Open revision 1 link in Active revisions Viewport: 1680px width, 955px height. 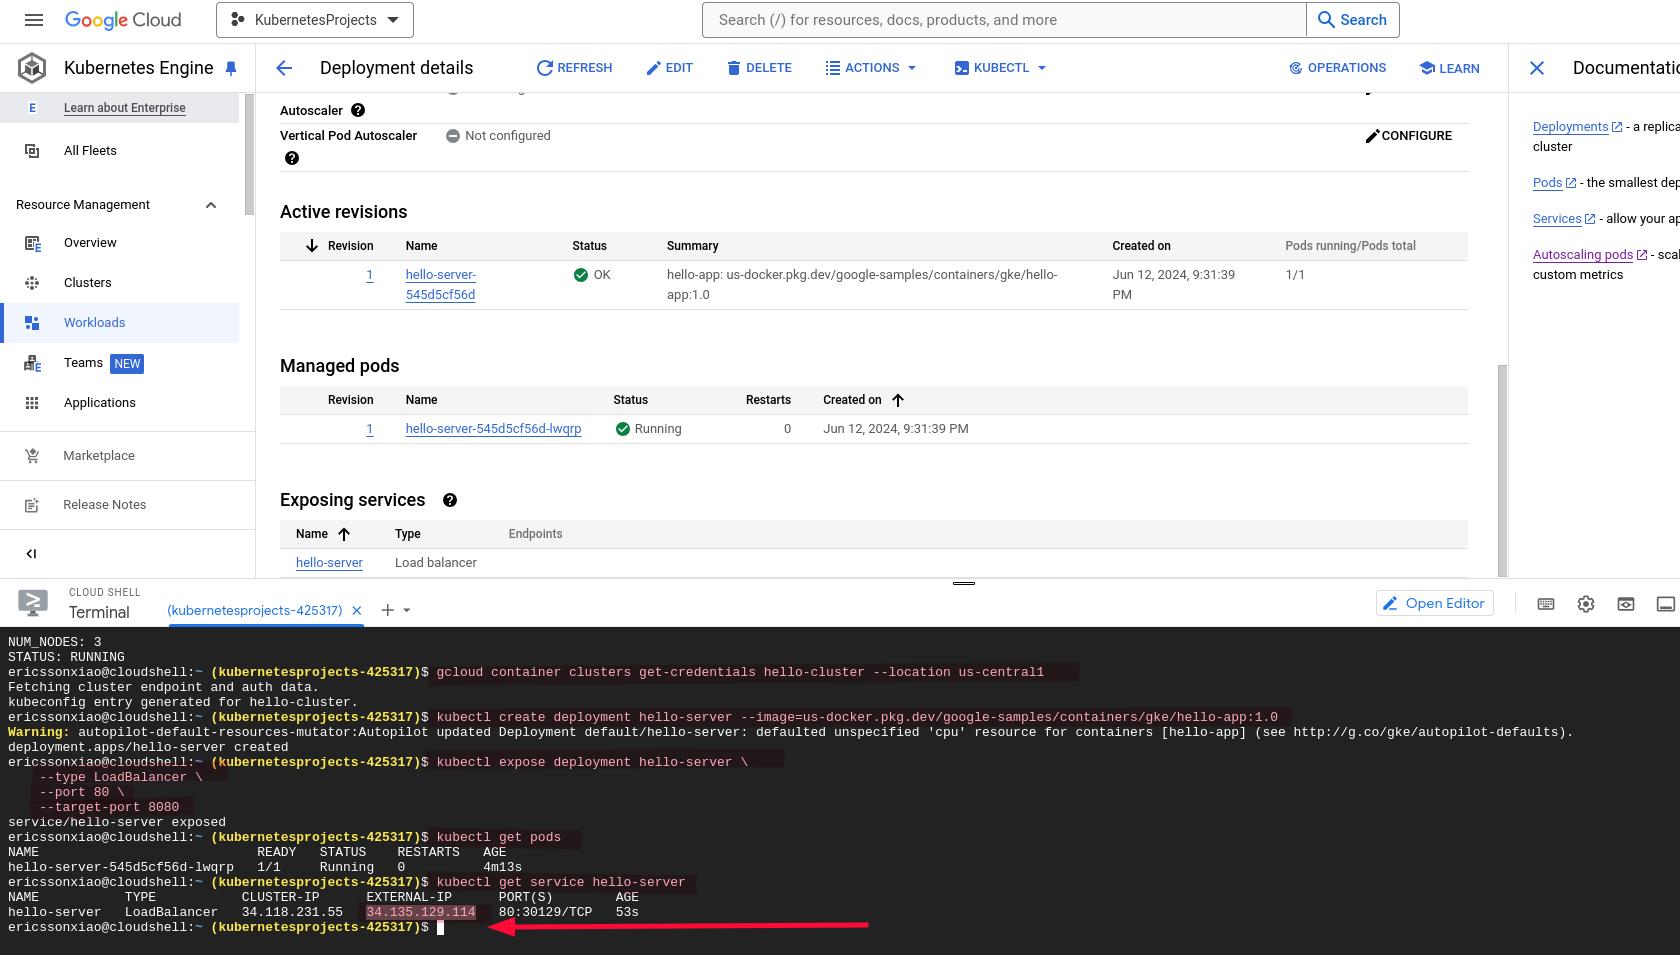[x=370, y=275]
